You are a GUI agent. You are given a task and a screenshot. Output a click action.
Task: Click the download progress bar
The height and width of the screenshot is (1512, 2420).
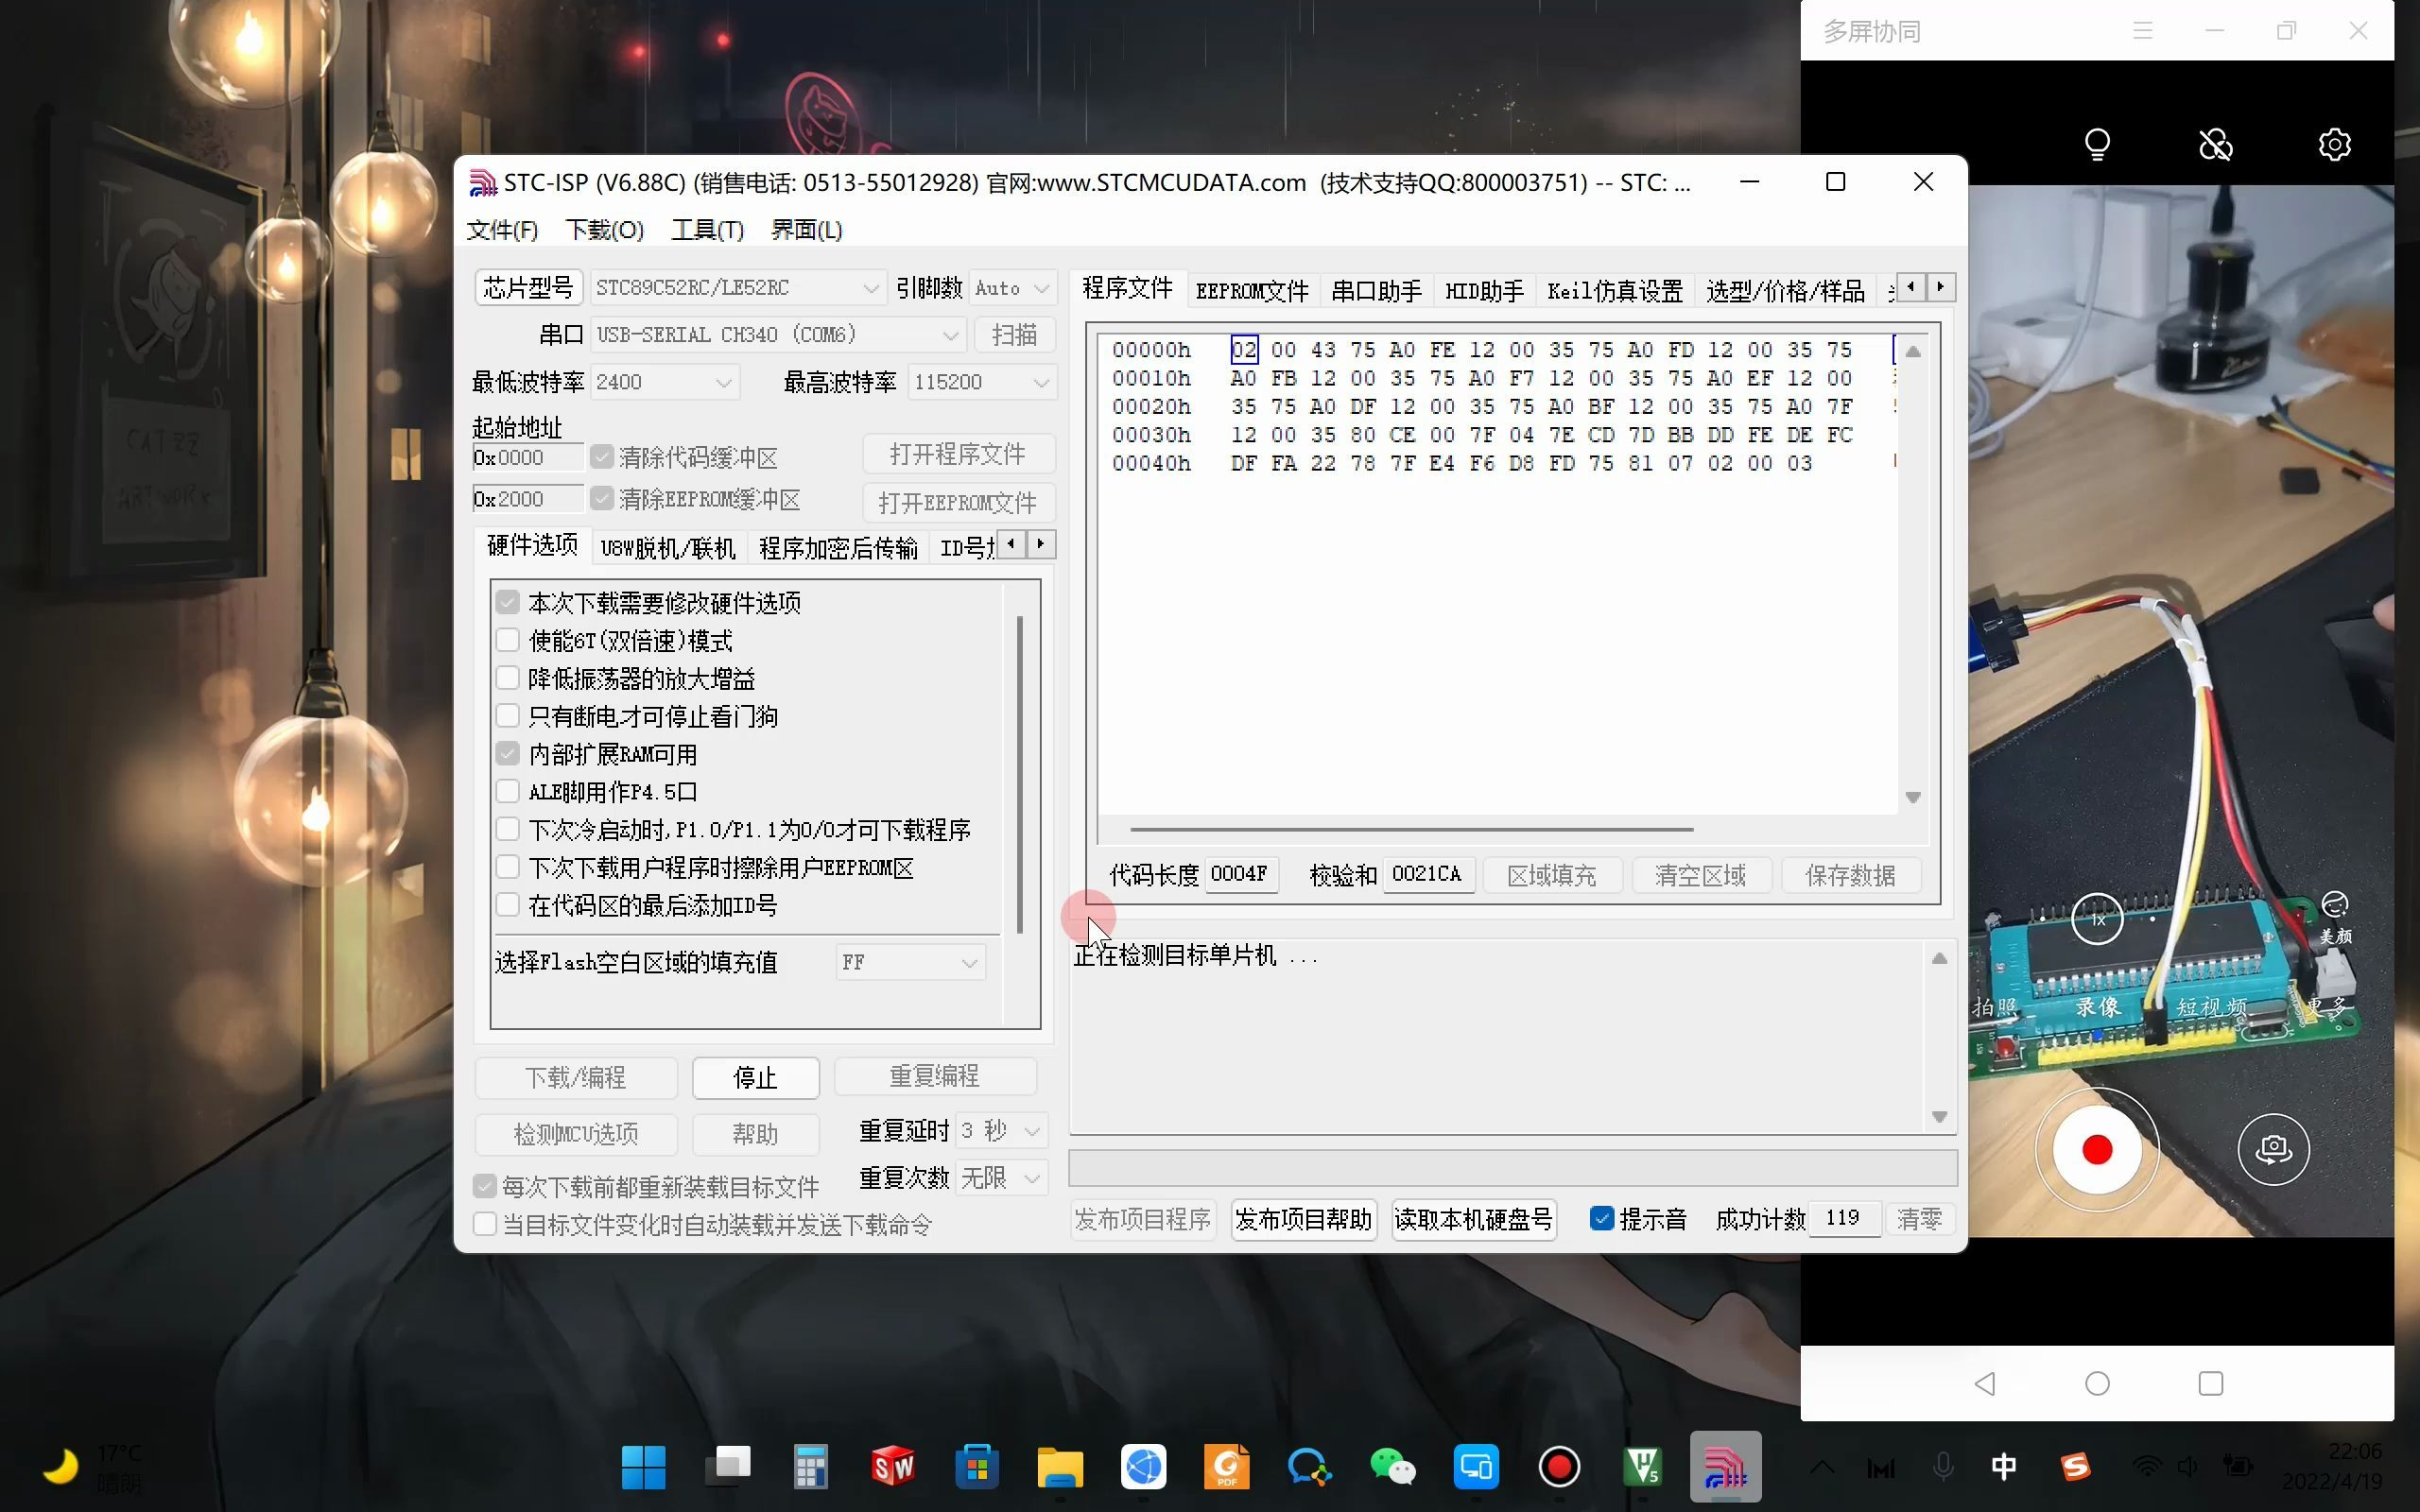[x=1512, y=1167]
